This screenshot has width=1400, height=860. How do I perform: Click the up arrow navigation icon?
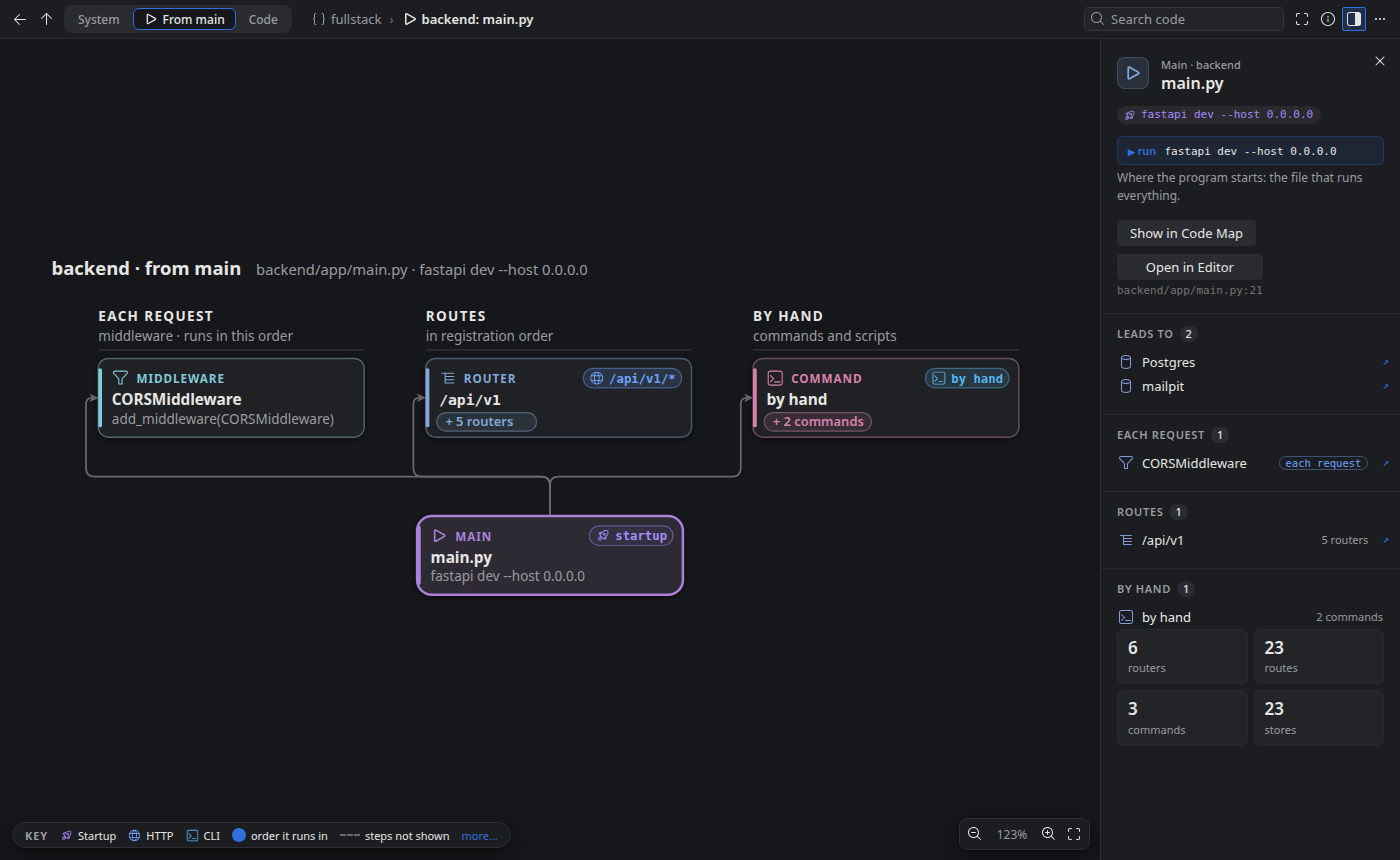(46, 19)
